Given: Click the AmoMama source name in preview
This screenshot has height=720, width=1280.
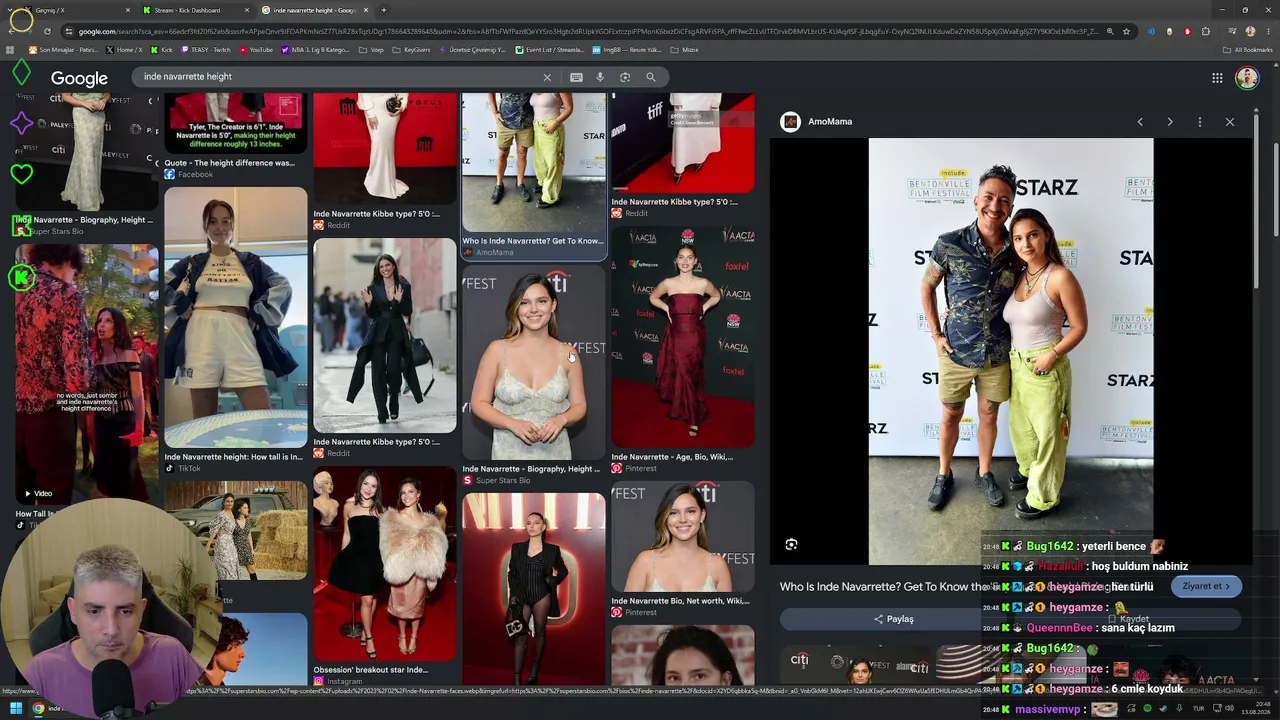Looking at the screenshot, I should [x=830, y=122].
